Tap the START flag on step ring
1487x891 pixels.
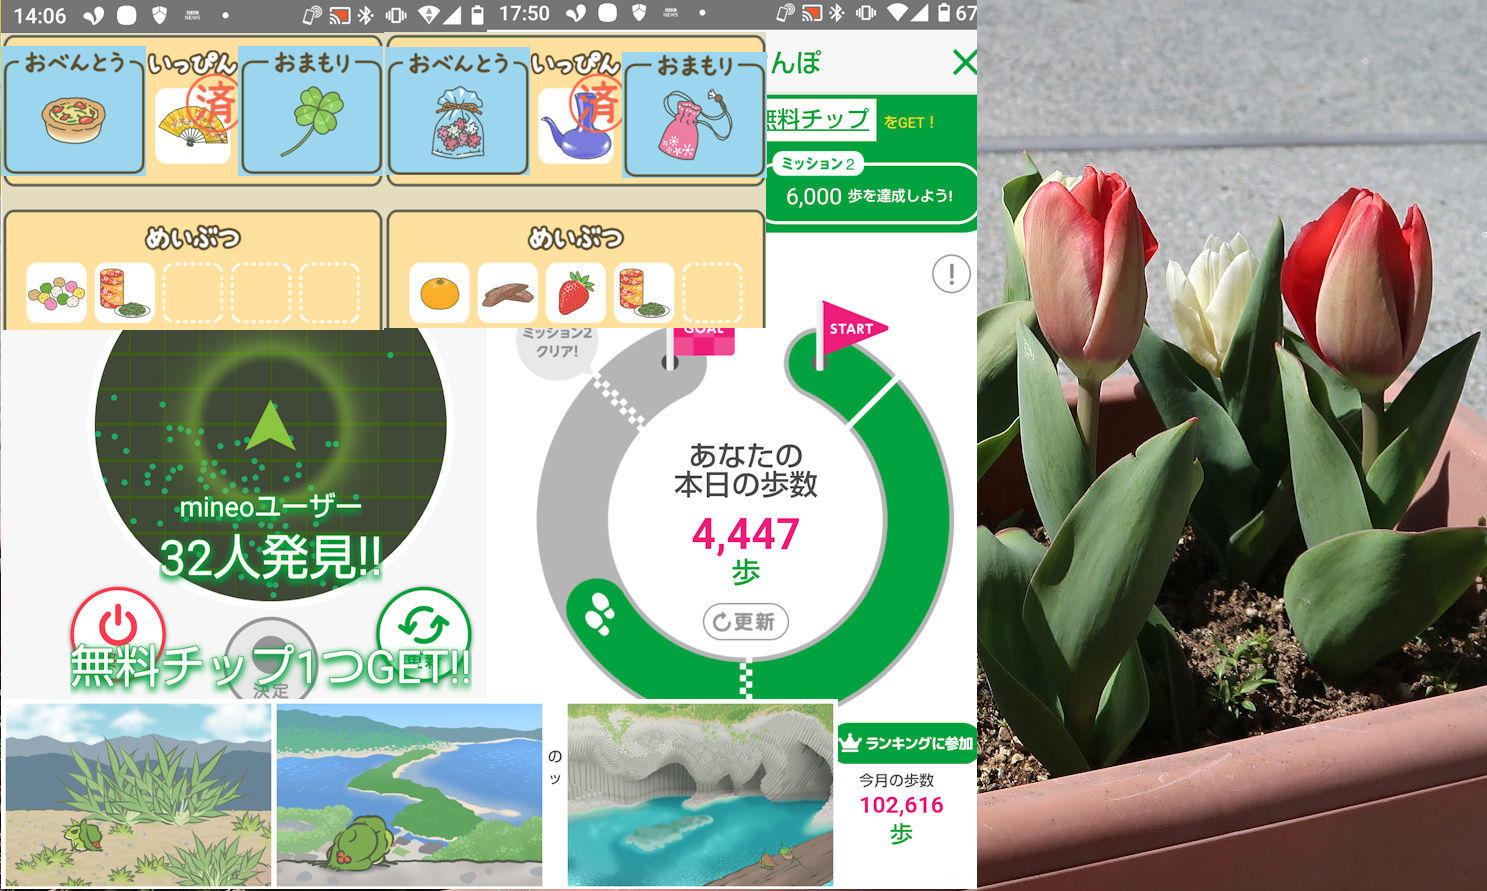(849, 330)
